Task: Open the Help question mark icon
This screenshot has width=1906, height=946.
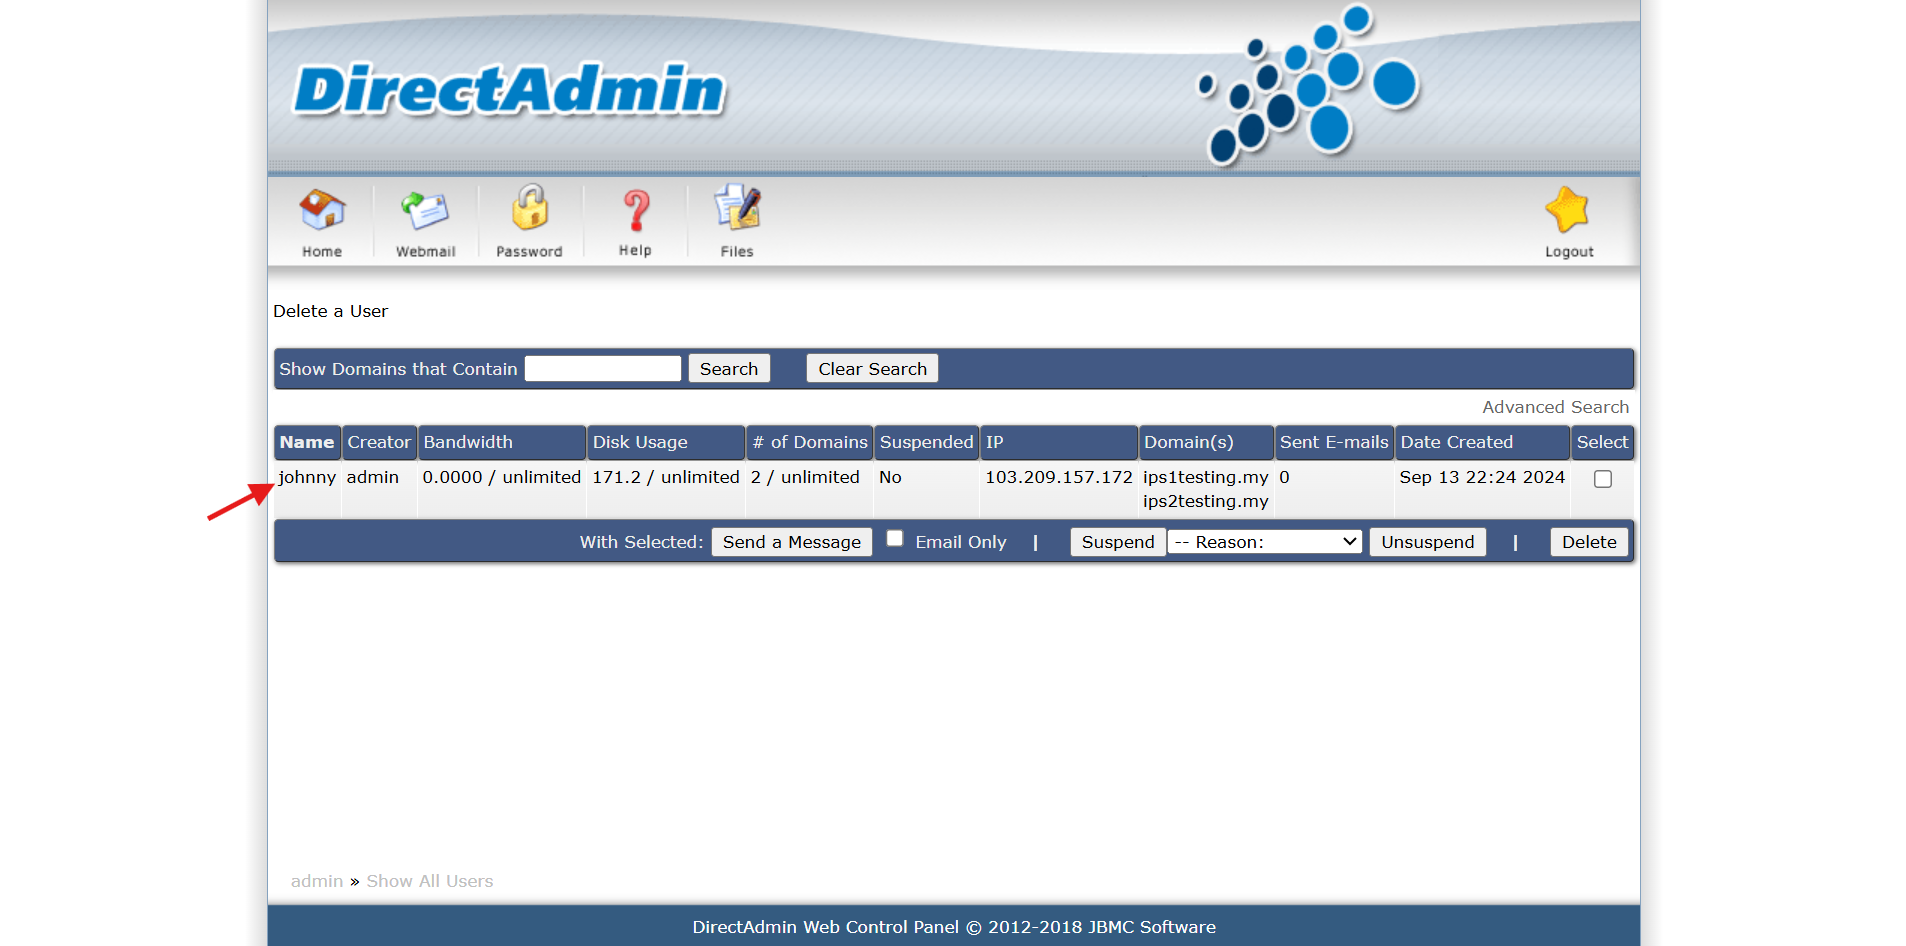Action: (635, 222)
